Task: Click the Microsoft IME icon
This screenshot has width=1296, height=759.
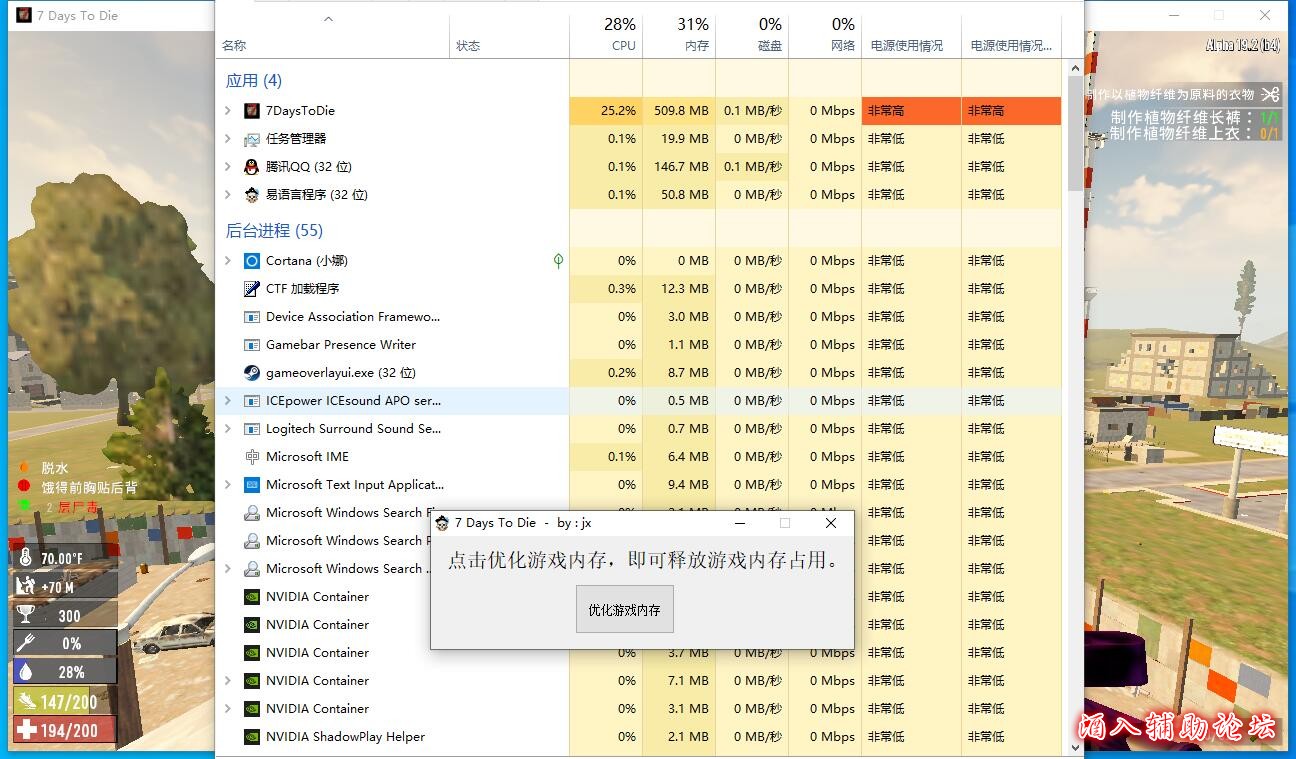Action: pyautogui.click(x=252, y=457)
